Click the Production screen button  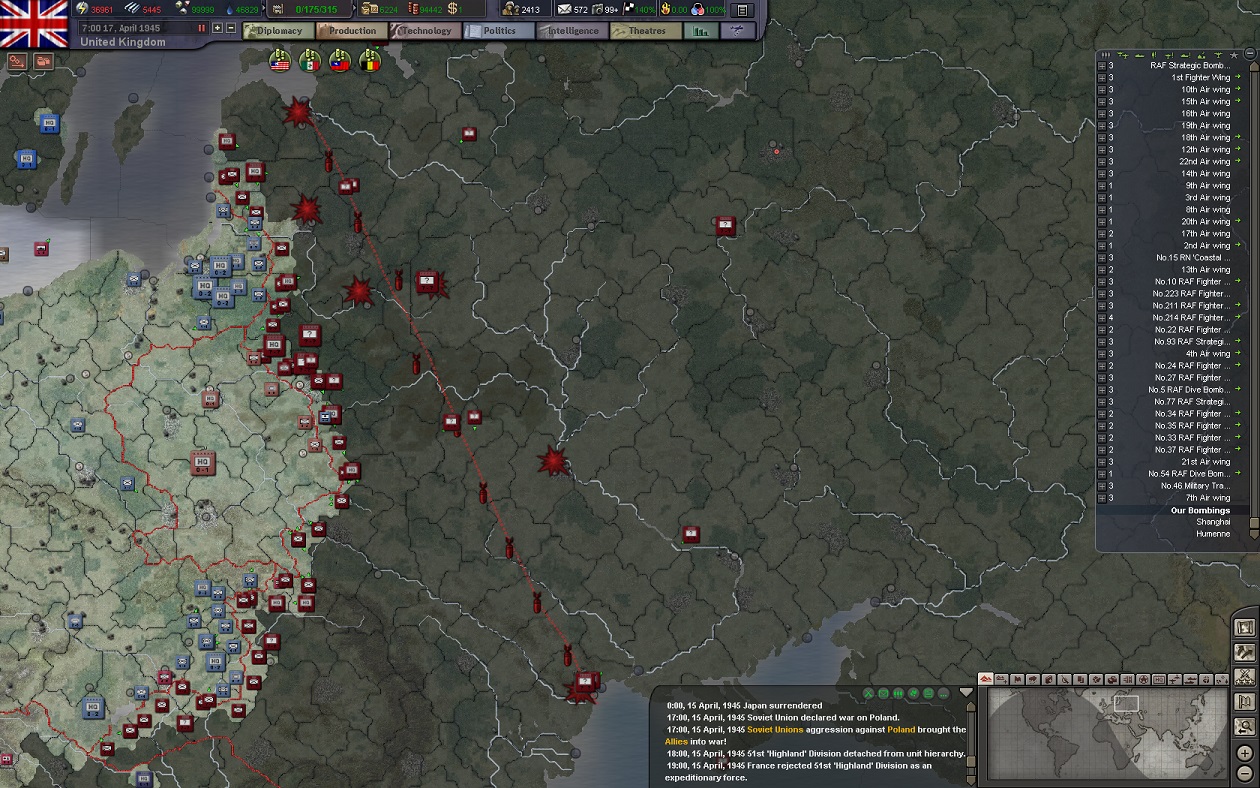pos(351,31)
